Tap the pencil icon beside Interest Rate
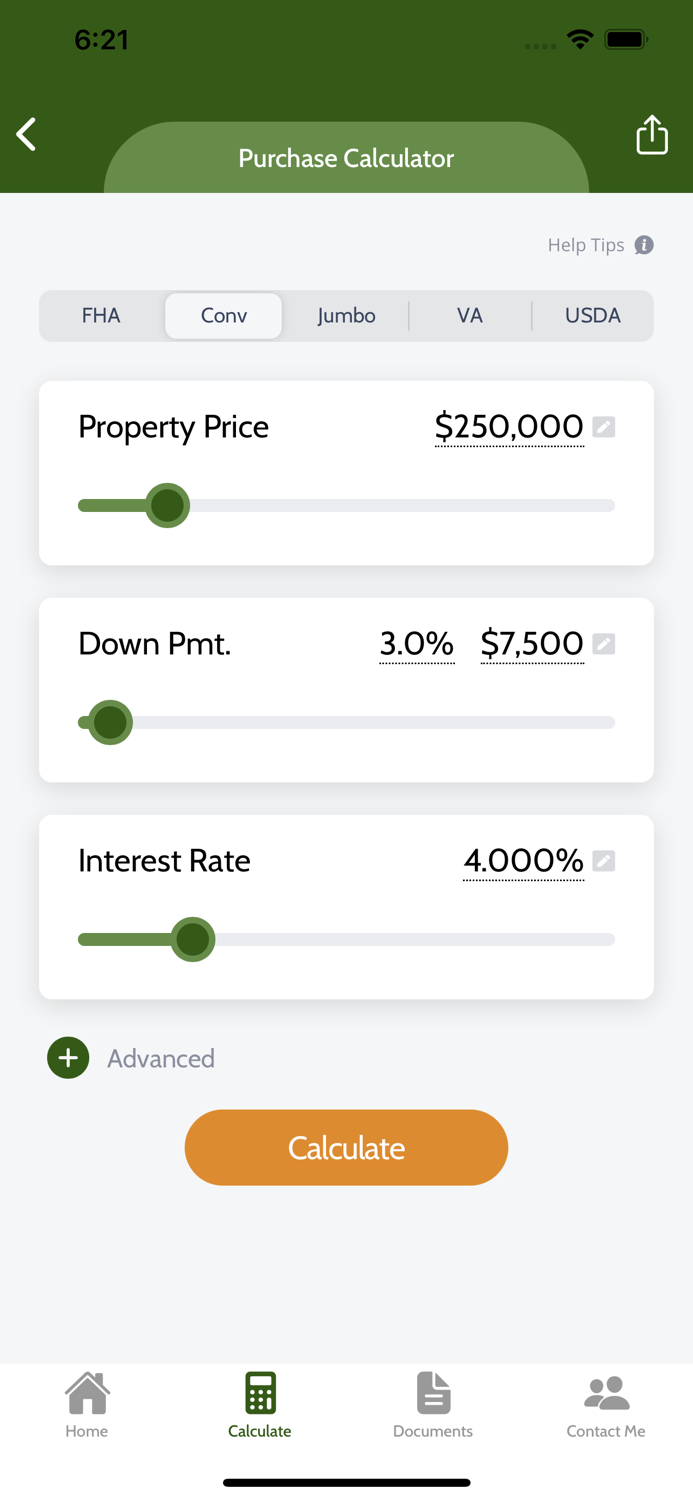The height and width of the screenshot is (1500, 693). (x=604, y=860)
